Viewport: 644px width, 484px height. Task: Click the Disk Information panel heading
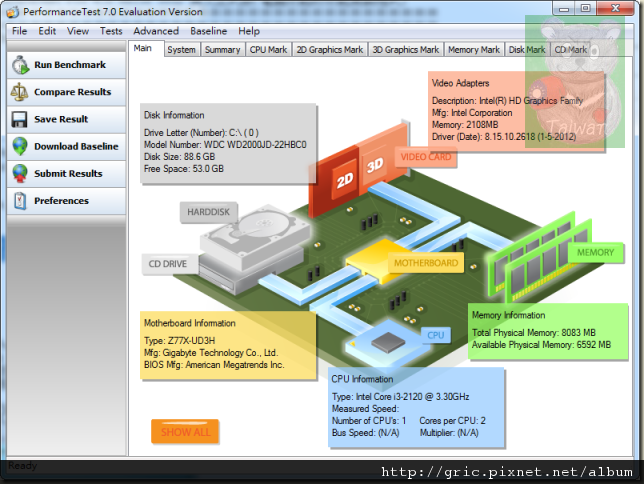[x=174, y=115]
